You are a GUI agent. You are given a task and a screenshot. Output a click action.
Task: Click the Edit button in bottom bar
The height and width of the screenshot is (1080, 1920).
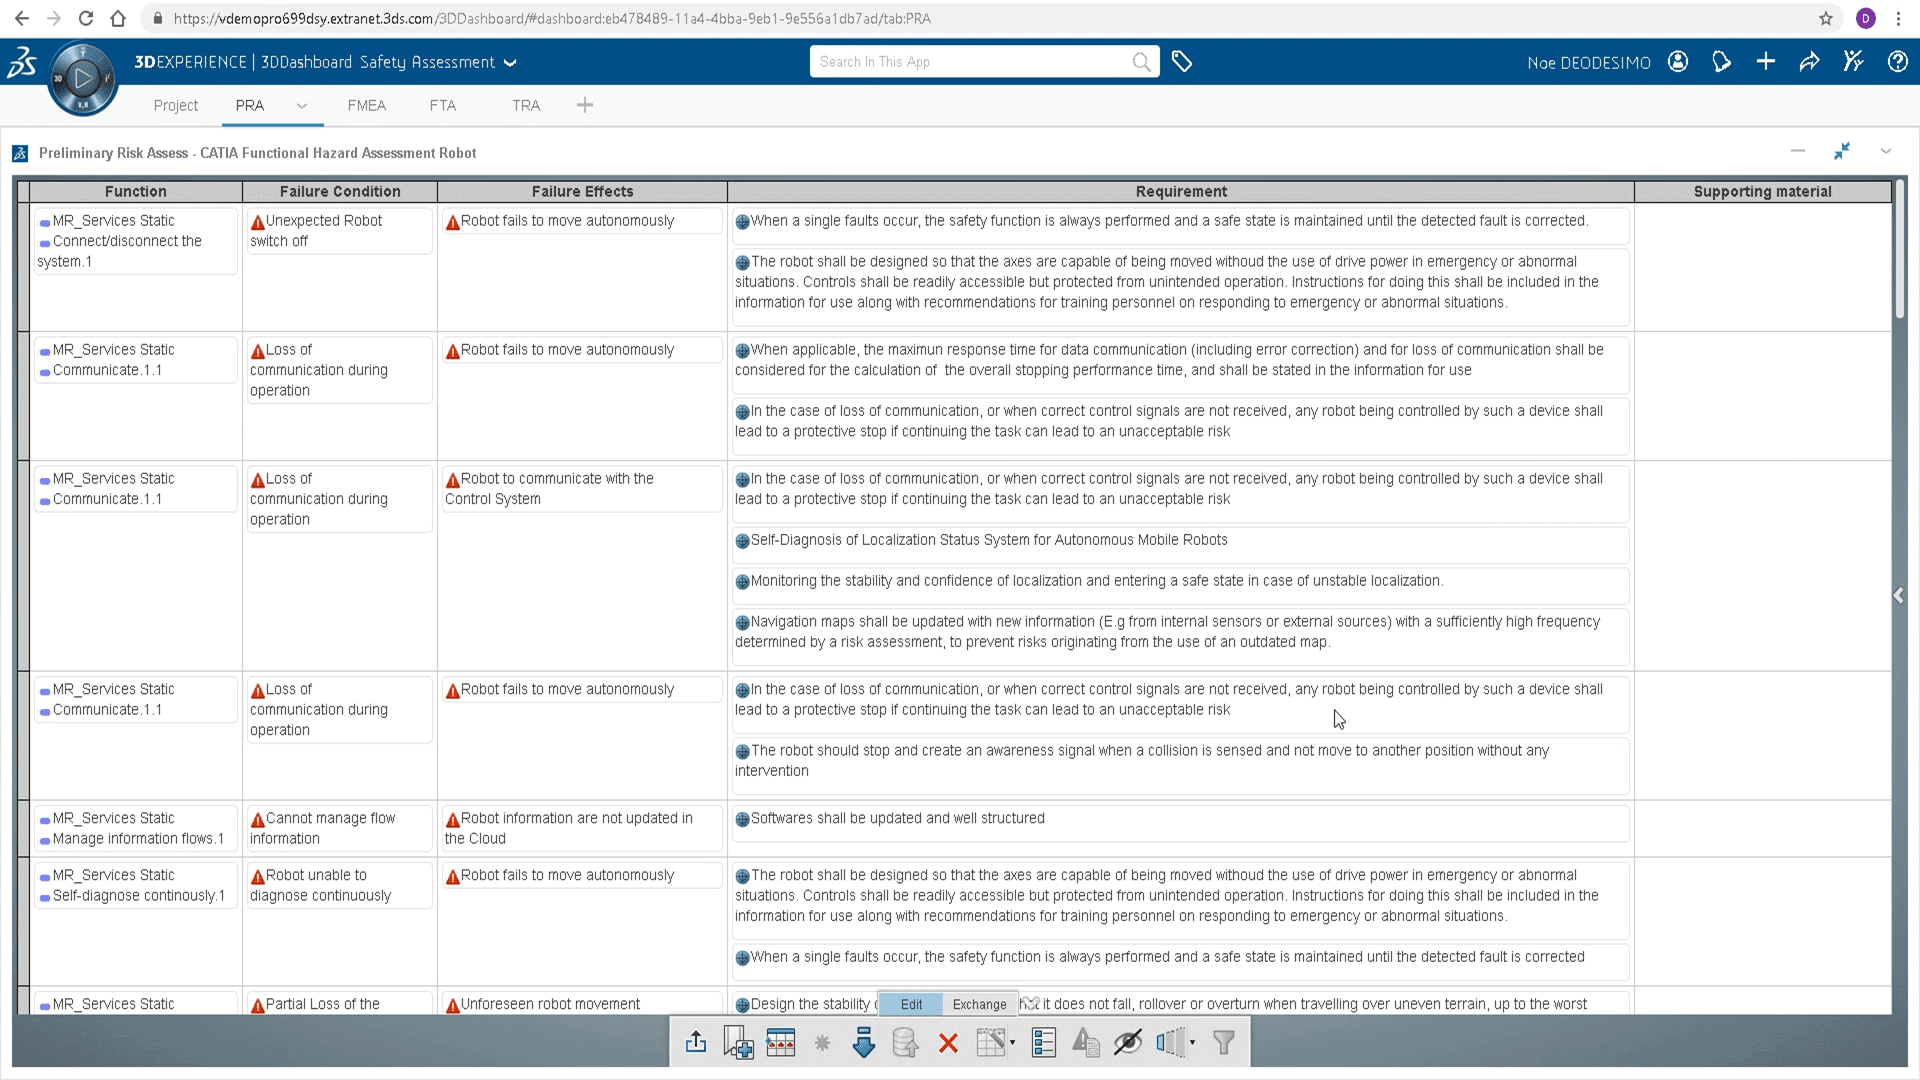click(x=911, y=1005)
